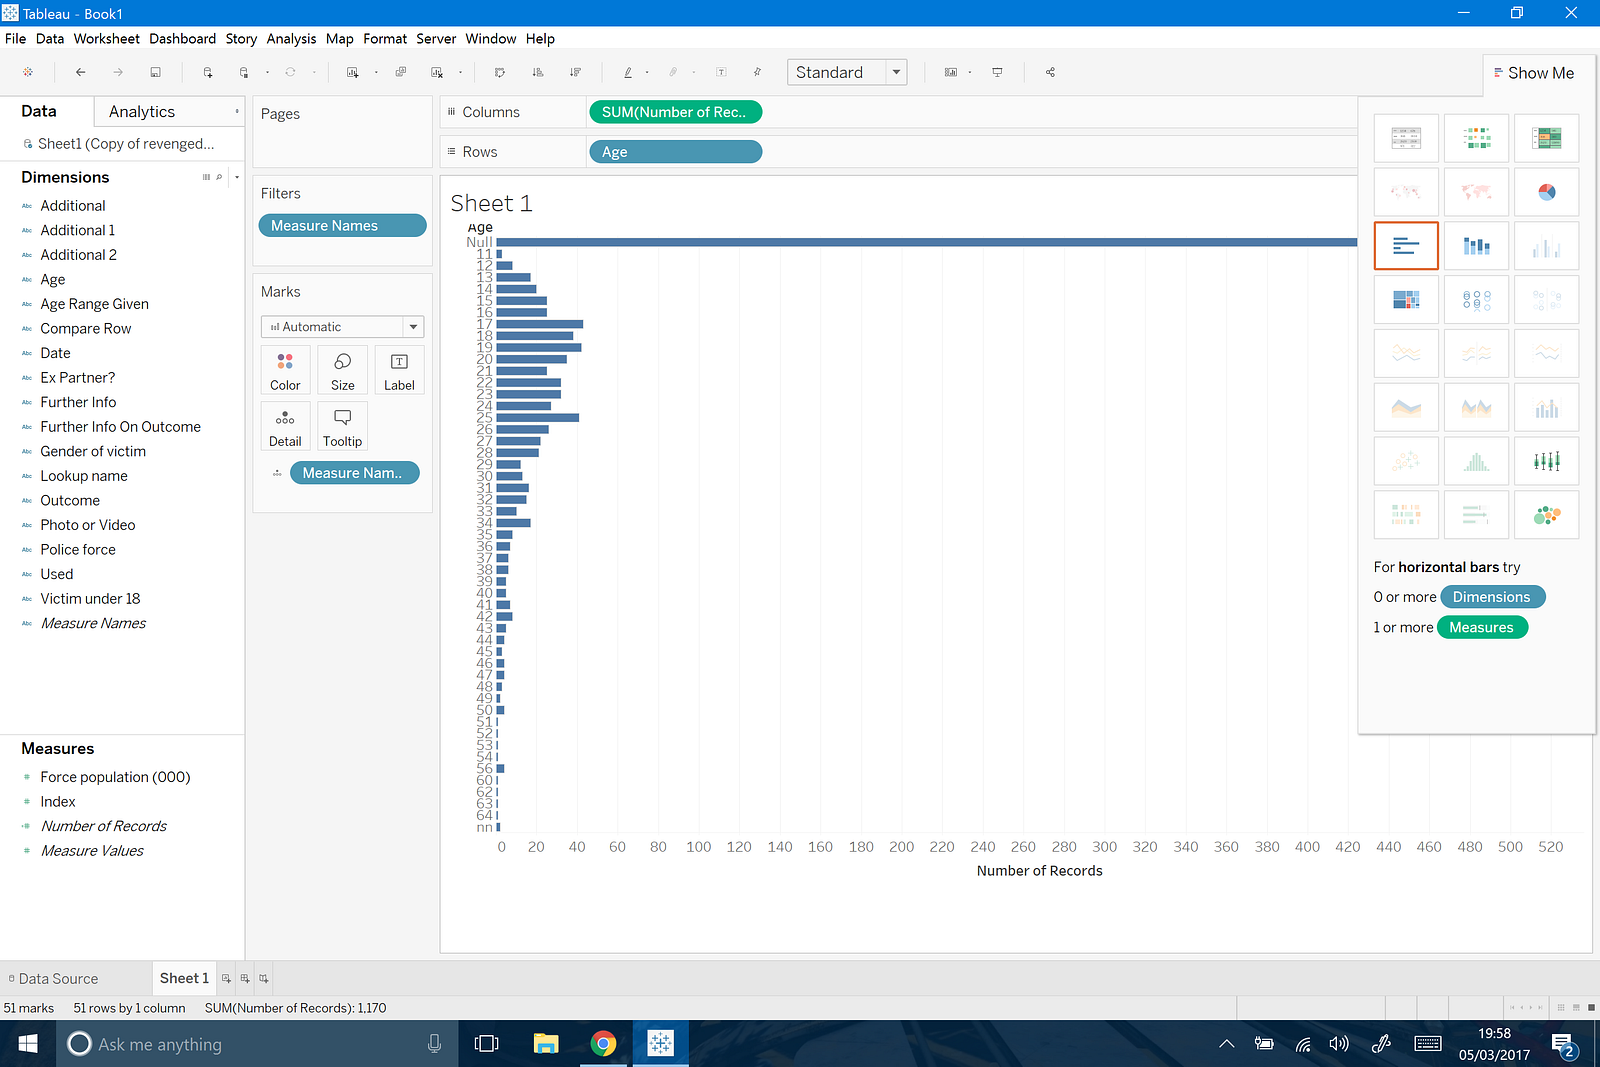The width and height of the screenshot is (1600, 1067).
Task: Pick packed bubbles chart in Show Me
Action: (1546, 515)
